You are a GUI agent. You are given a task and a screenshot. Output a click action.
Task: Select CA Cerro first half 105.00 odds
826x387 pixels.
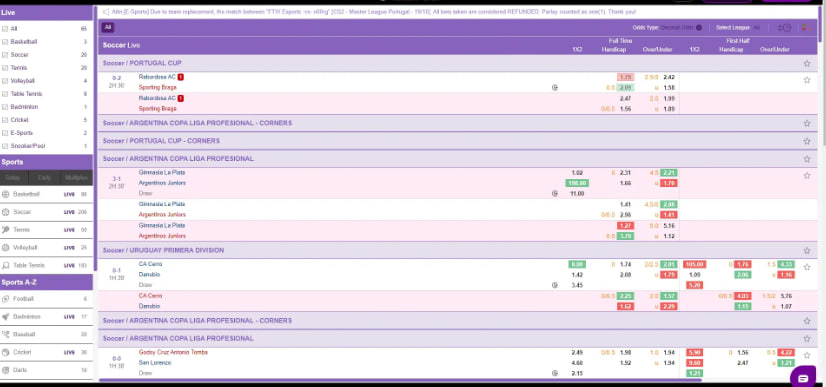694,264
